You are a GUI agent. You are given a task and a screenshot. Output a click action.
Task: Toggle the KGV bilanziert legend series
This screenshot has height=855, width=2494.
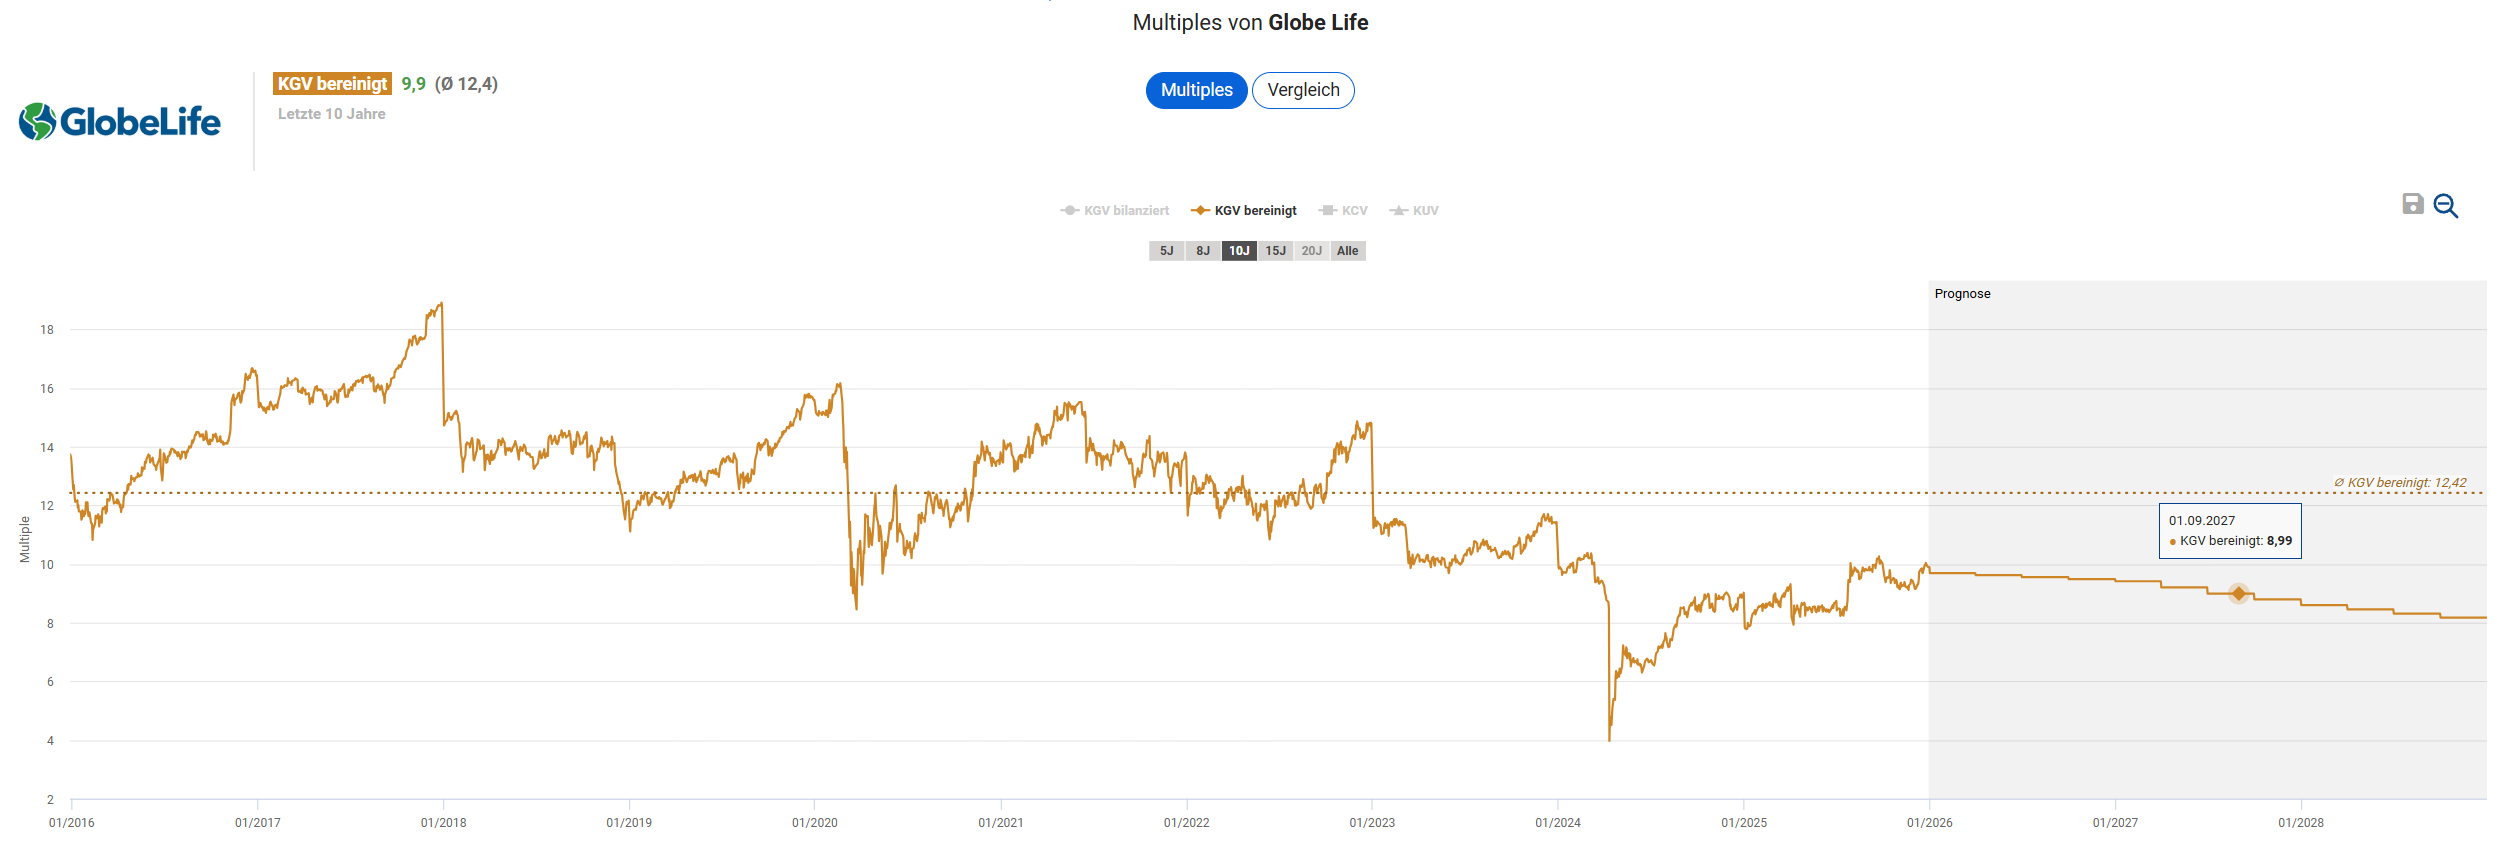(x=1115, y=211)
